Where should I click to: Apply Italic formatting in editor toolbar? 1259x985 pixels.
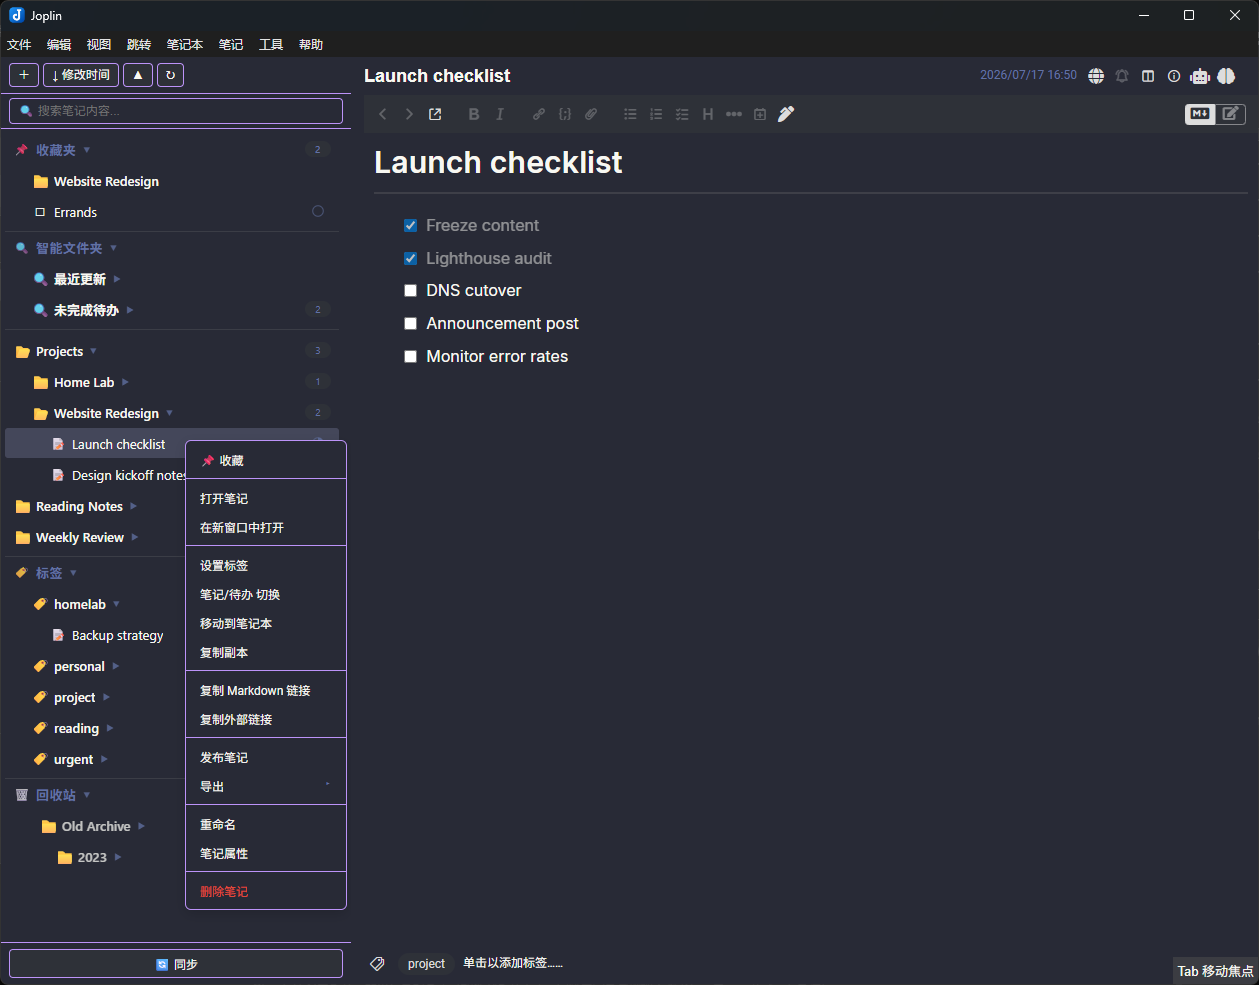click(x=500, y=114)
